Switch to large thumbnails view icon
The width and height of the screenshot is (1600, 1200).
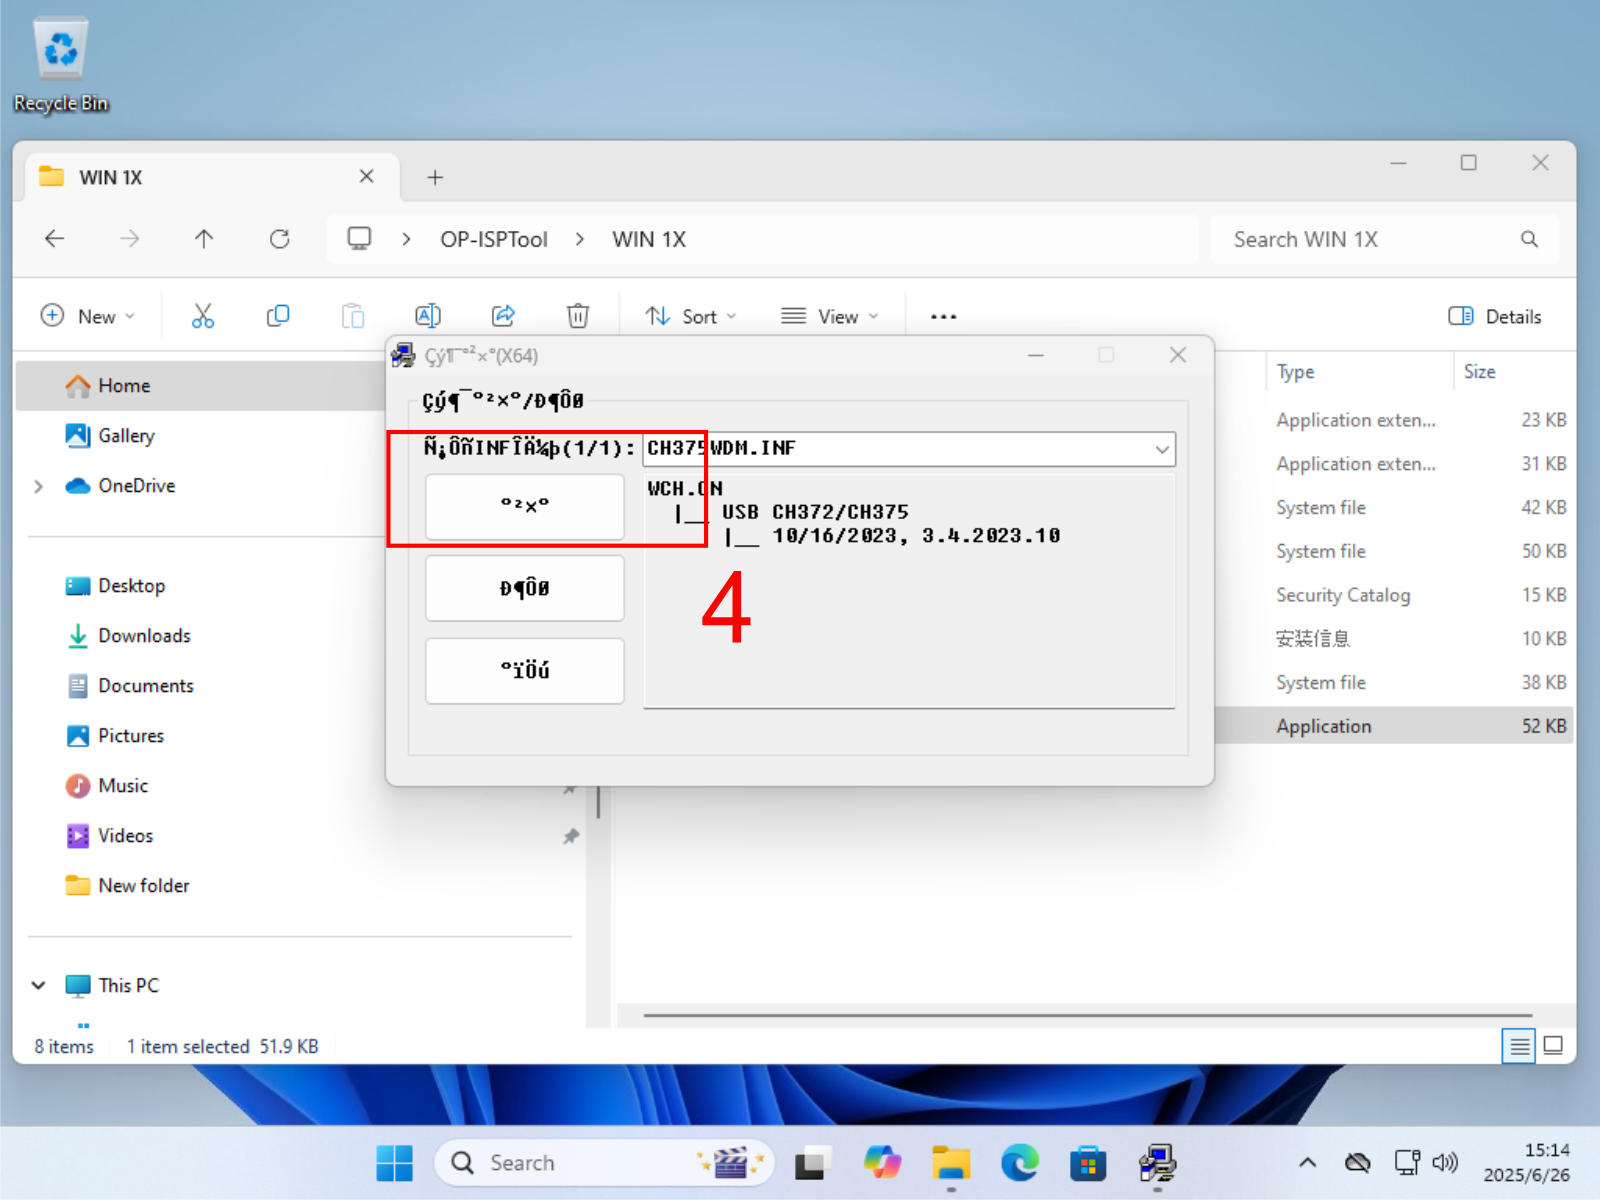click(1553, 1046)
